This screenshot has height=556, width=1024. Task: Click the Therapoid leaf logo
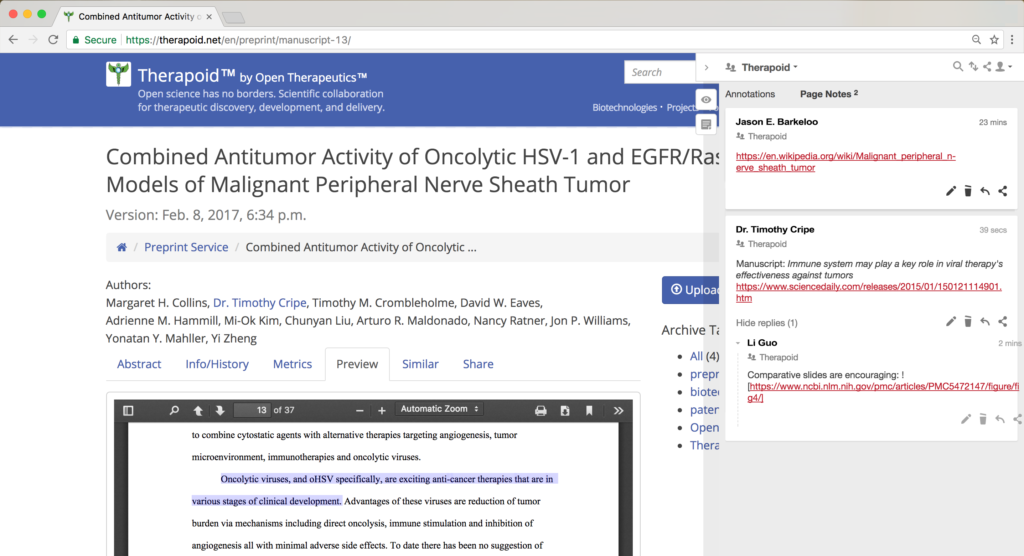(x=118, y=74)
